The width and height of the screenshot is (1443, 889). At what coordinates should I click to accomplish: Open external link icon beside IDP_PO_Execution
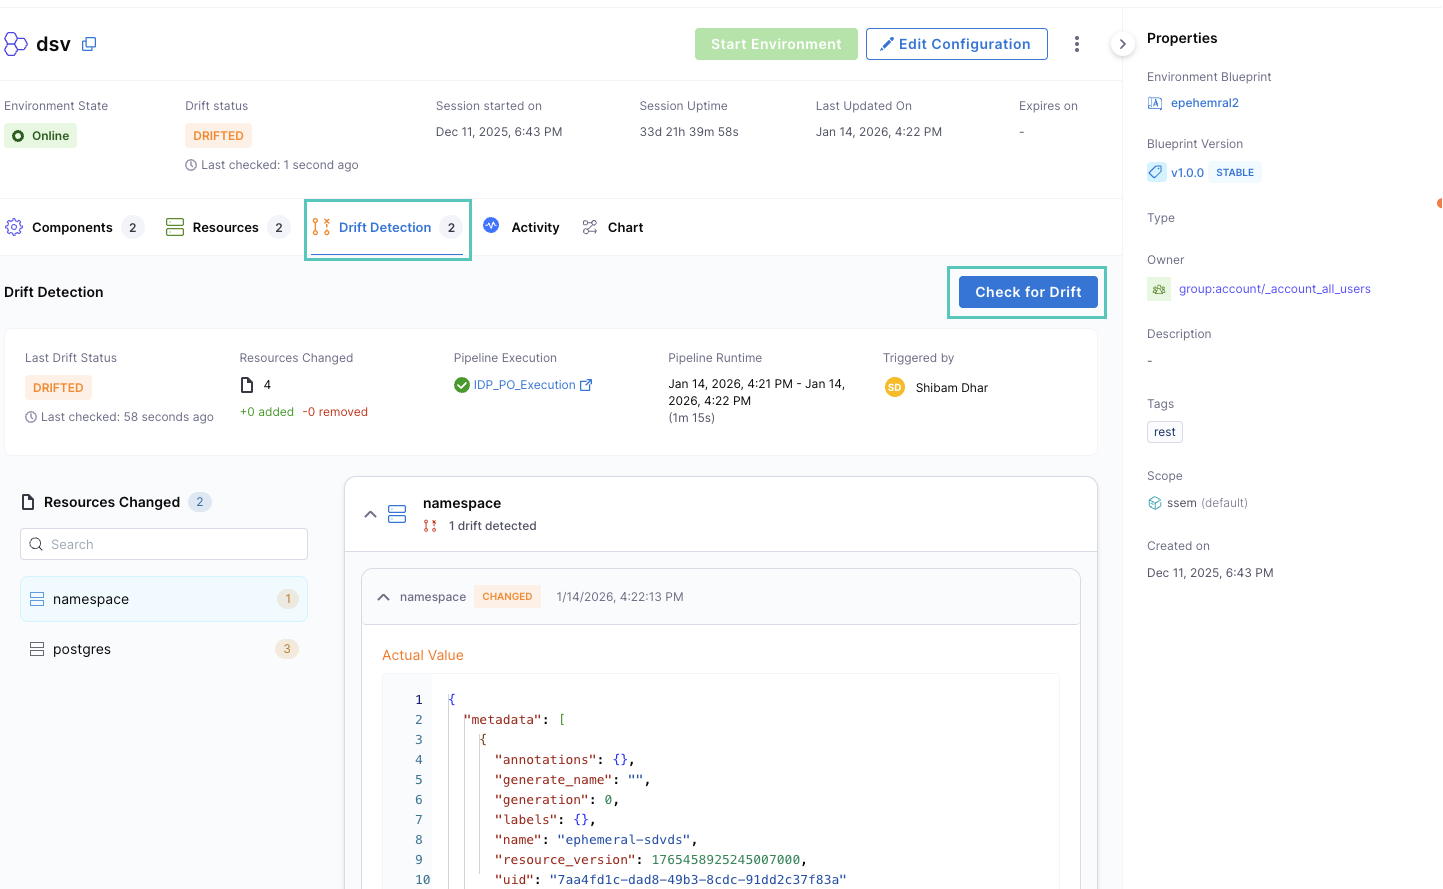click(x=586, y=385)
